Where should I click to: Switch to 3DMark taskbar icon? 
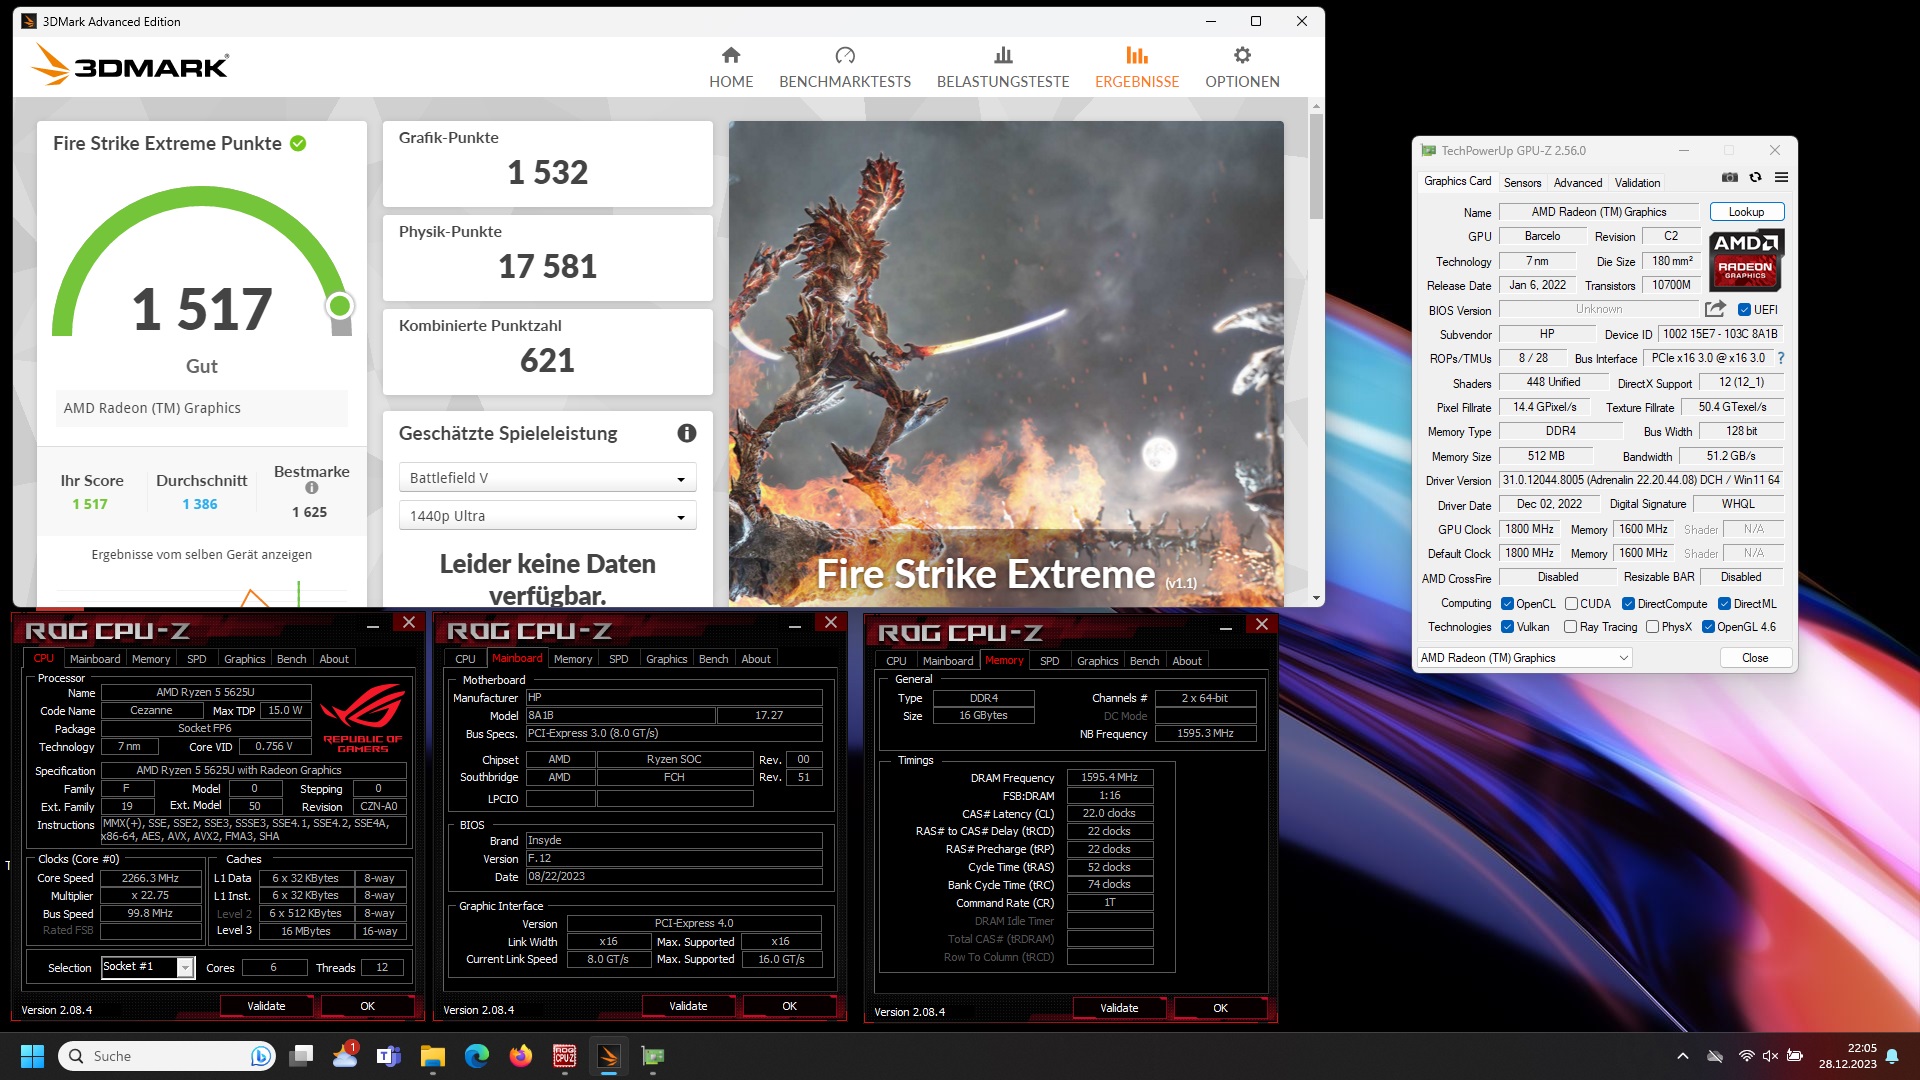pyautogui.click(x=608, y=1056)
